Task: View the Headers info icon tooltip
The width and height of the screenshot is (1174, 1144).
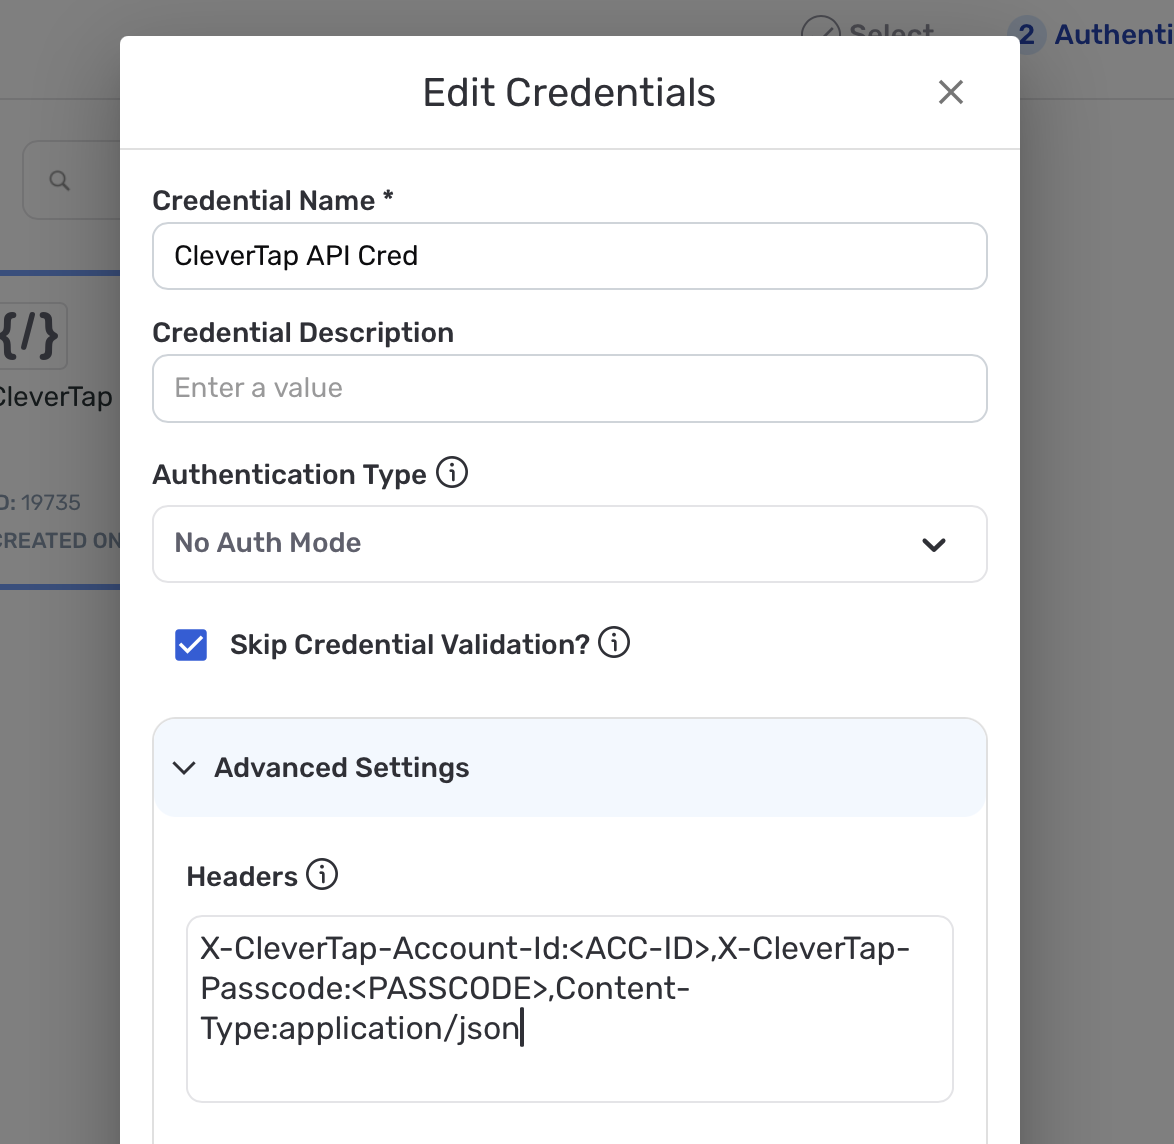Action: pos(322,874)
